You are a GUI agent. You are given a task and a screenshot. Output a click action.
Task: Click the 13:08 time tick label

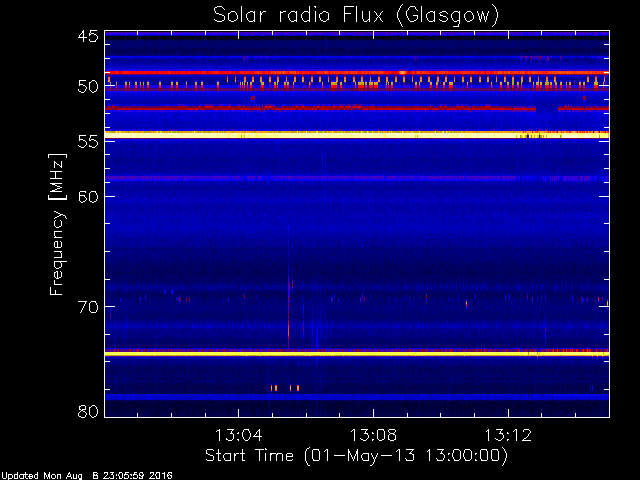pyautogui.click(x=373, y=435)
